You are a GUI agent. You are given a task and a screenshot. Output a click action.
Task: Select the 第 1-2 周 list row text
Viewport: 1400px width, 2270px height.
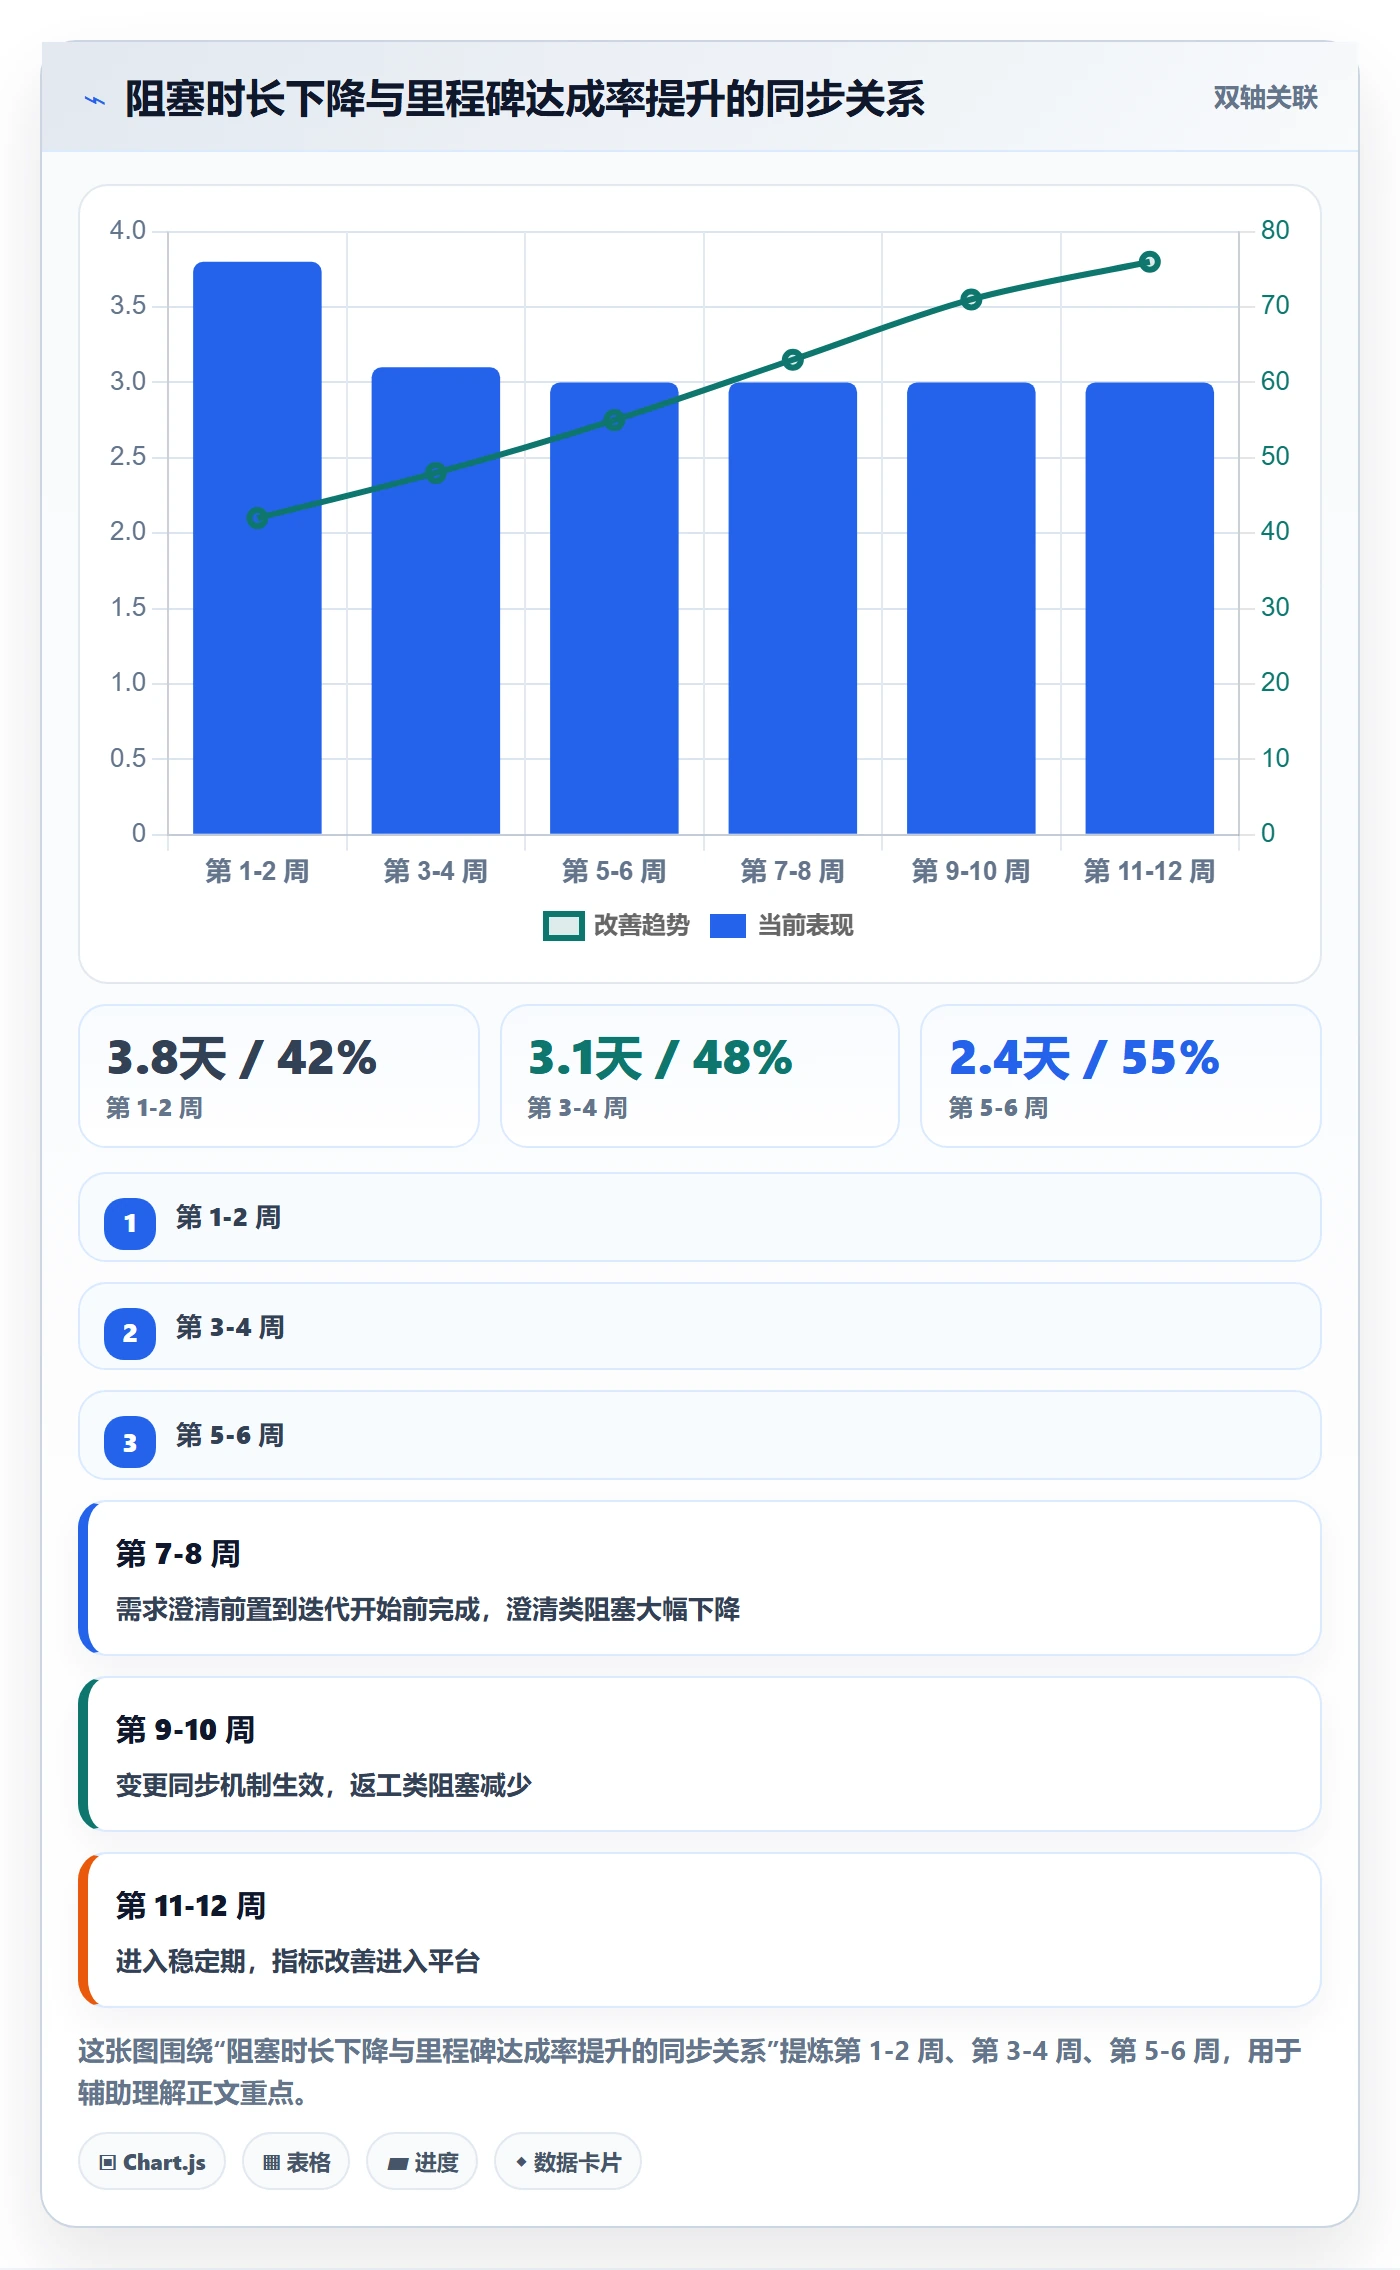[x=228, y=1218]
